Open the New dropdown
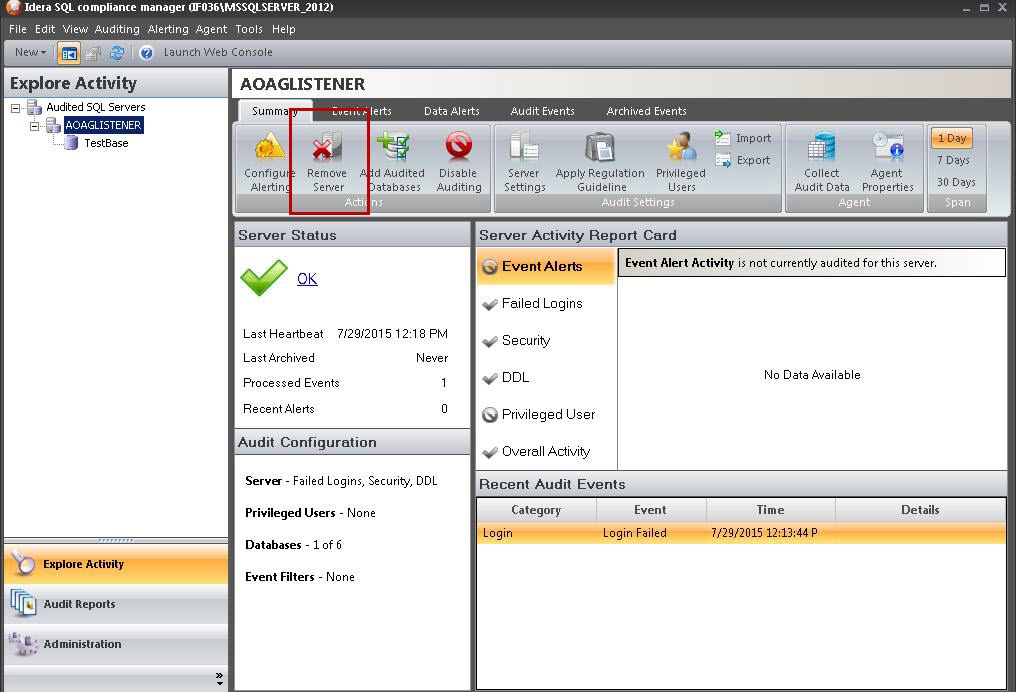 (x=30, y=52)
